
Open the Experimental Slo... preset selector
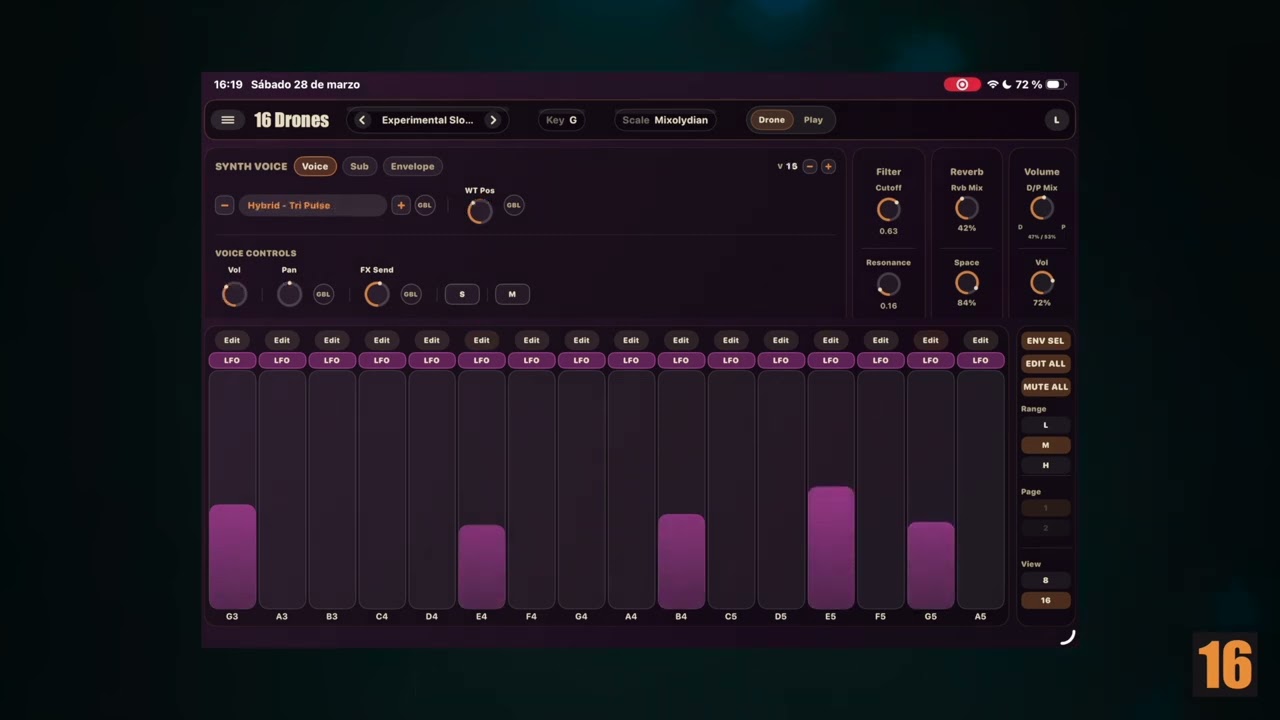[427, 120]
